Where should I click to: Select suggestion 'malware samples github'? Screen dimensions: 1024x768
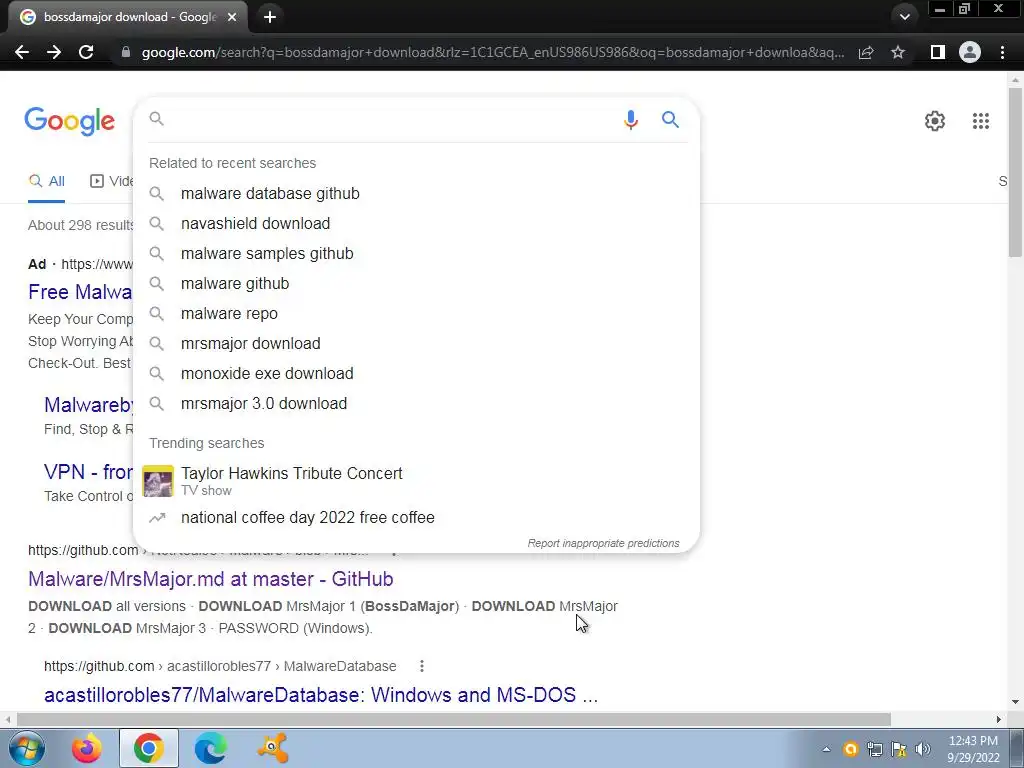[x=416, y=253]
